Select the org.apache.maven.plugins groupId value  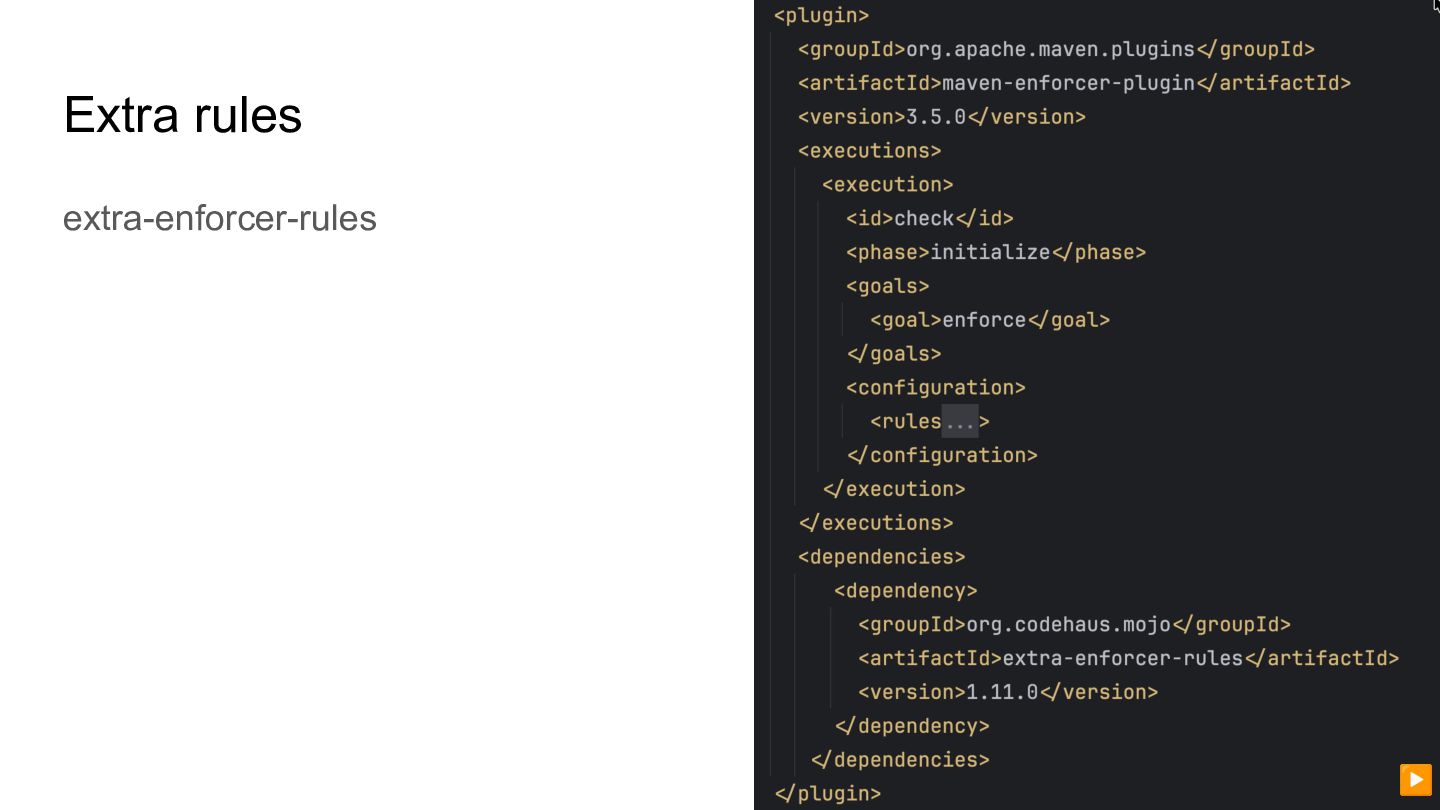click(1050, 49)
